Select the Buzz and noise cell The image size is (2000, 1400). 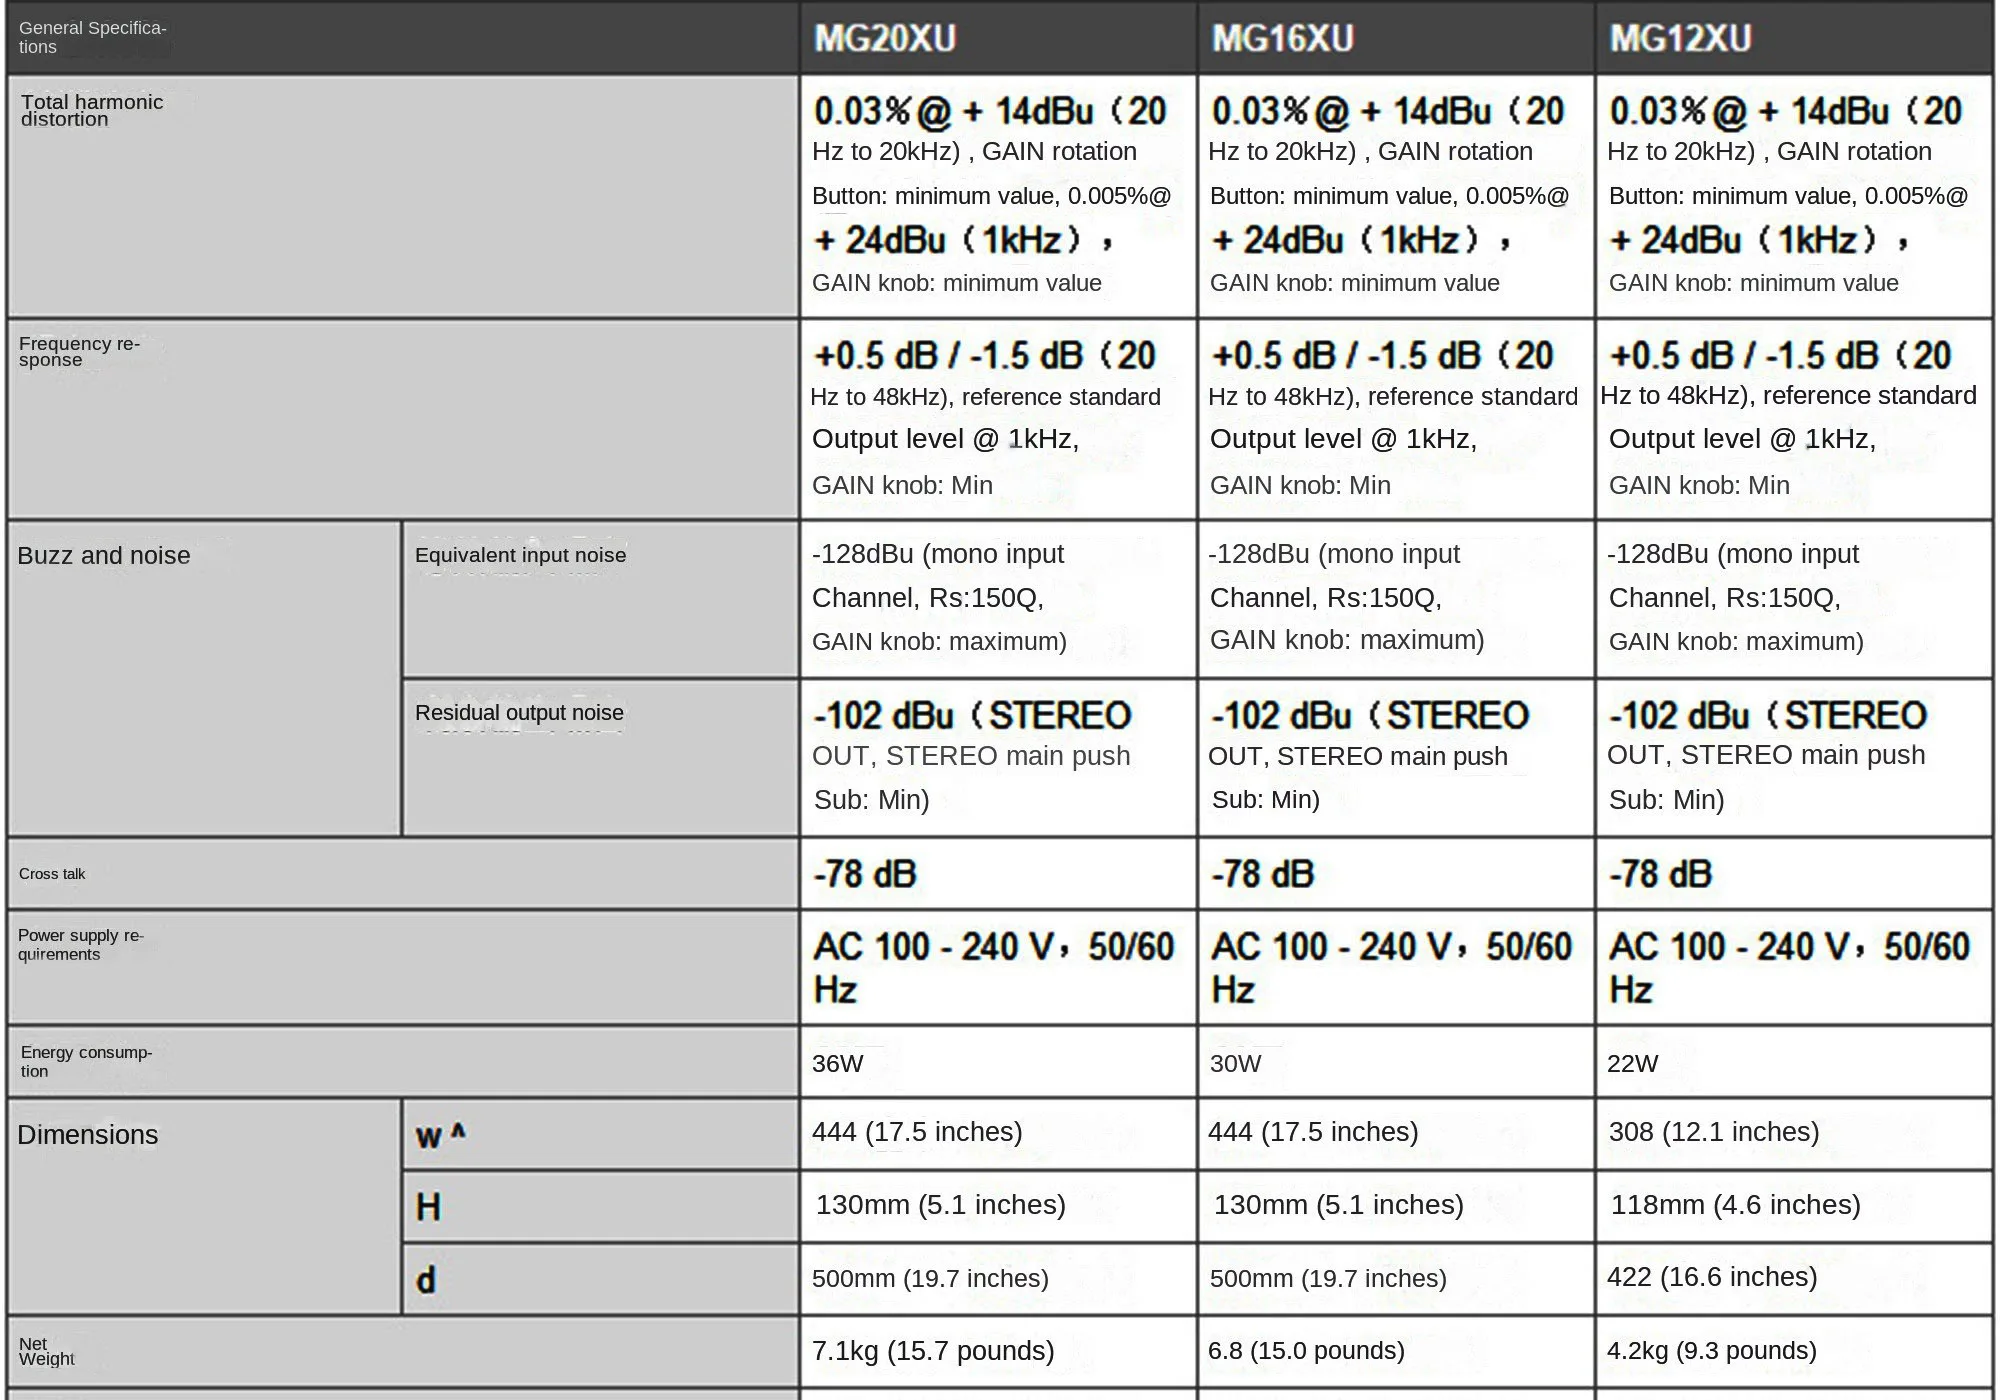104,556
